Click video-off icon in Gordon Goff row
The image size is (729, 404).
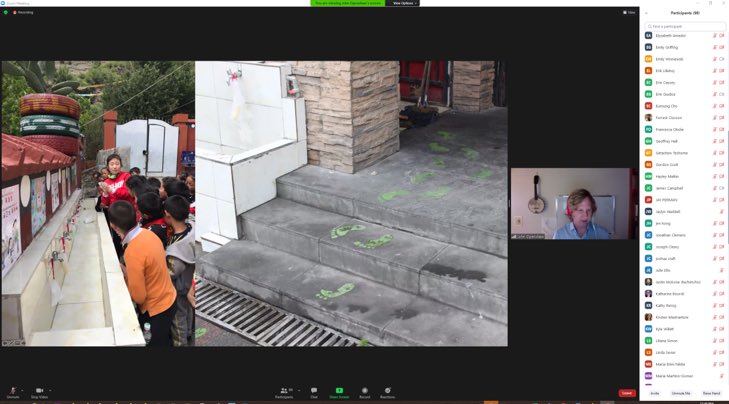click(722, 165)
